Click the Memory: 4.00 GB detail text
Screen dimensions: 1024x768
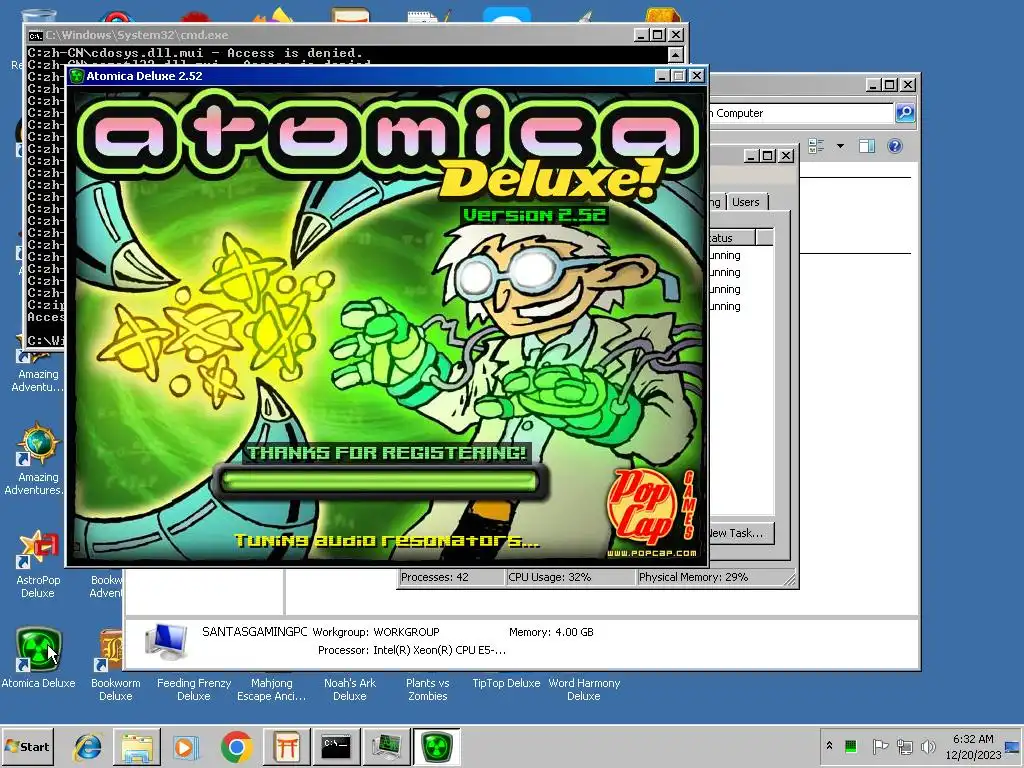[x=551, y=632]
